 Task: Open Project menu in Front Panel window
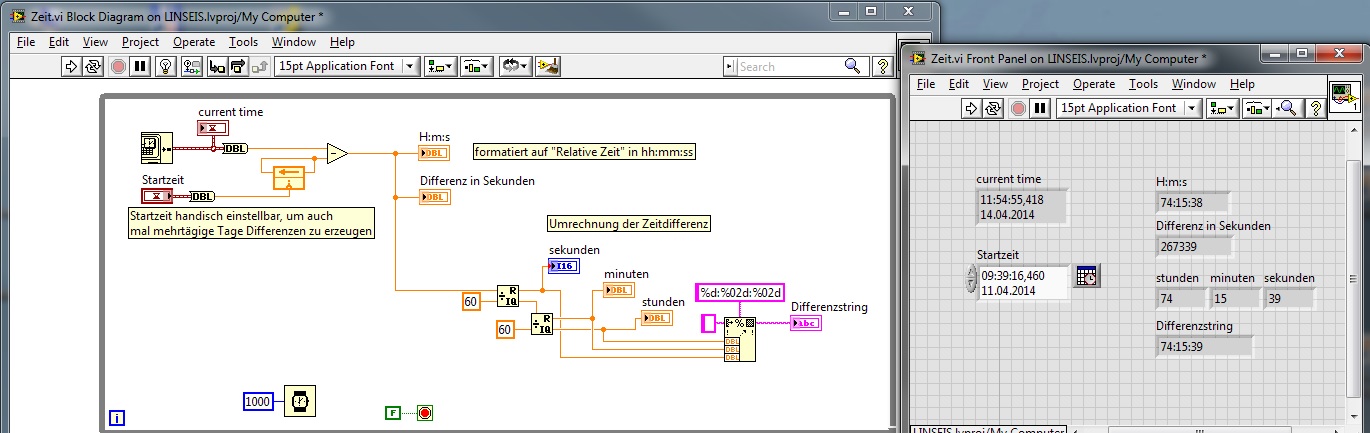1040,84
